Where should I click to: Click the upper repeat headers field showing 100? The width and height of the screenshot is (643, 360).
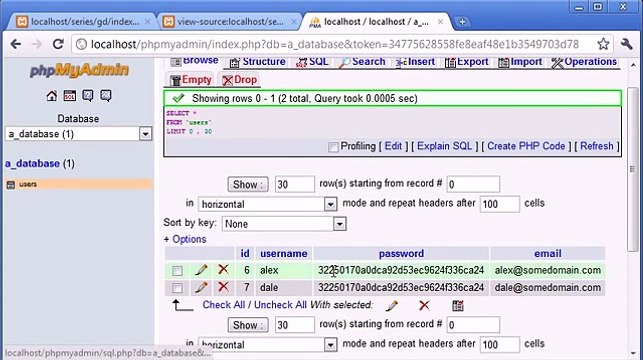tap(499, 204)
